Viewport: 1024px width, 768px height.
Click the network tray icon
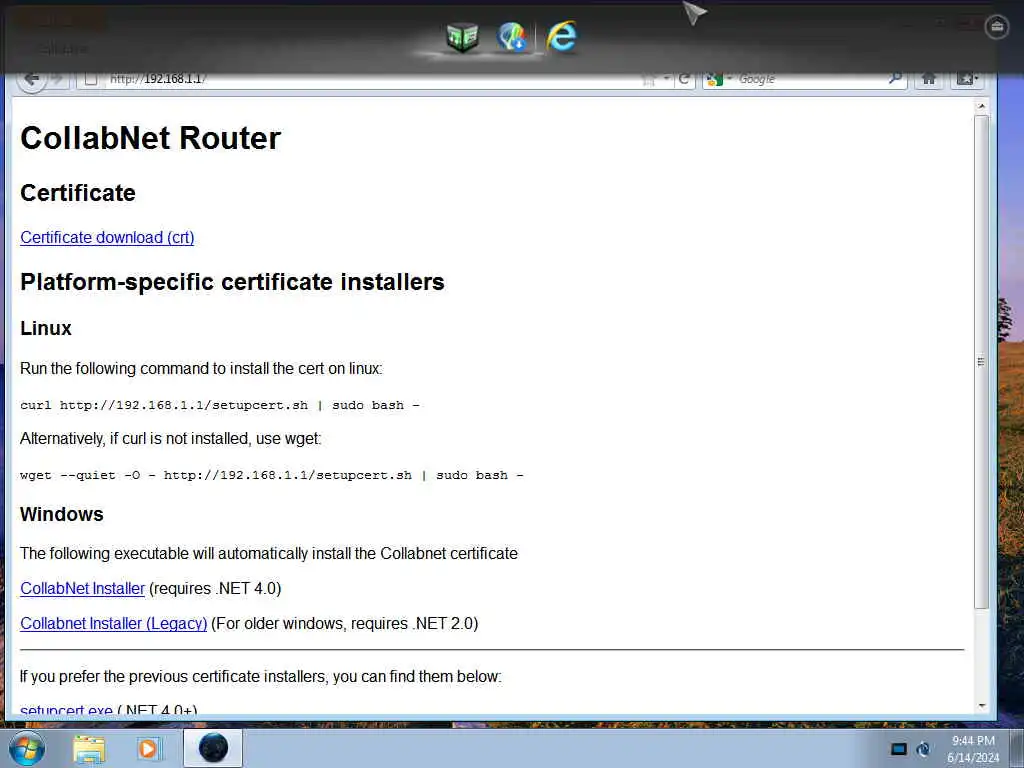pyautogui.click(x=923, y=749)
